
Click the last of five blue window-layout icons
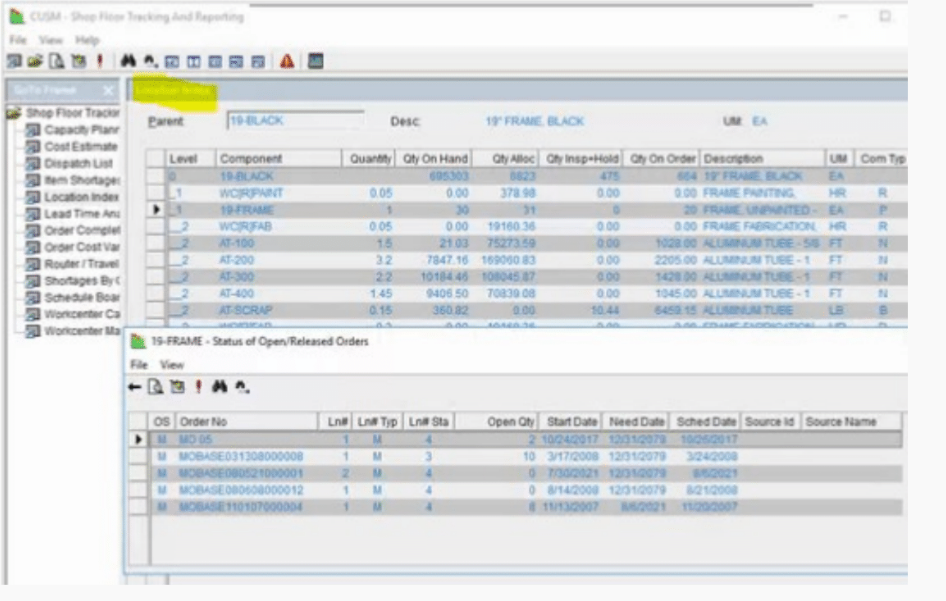(258, 61)
